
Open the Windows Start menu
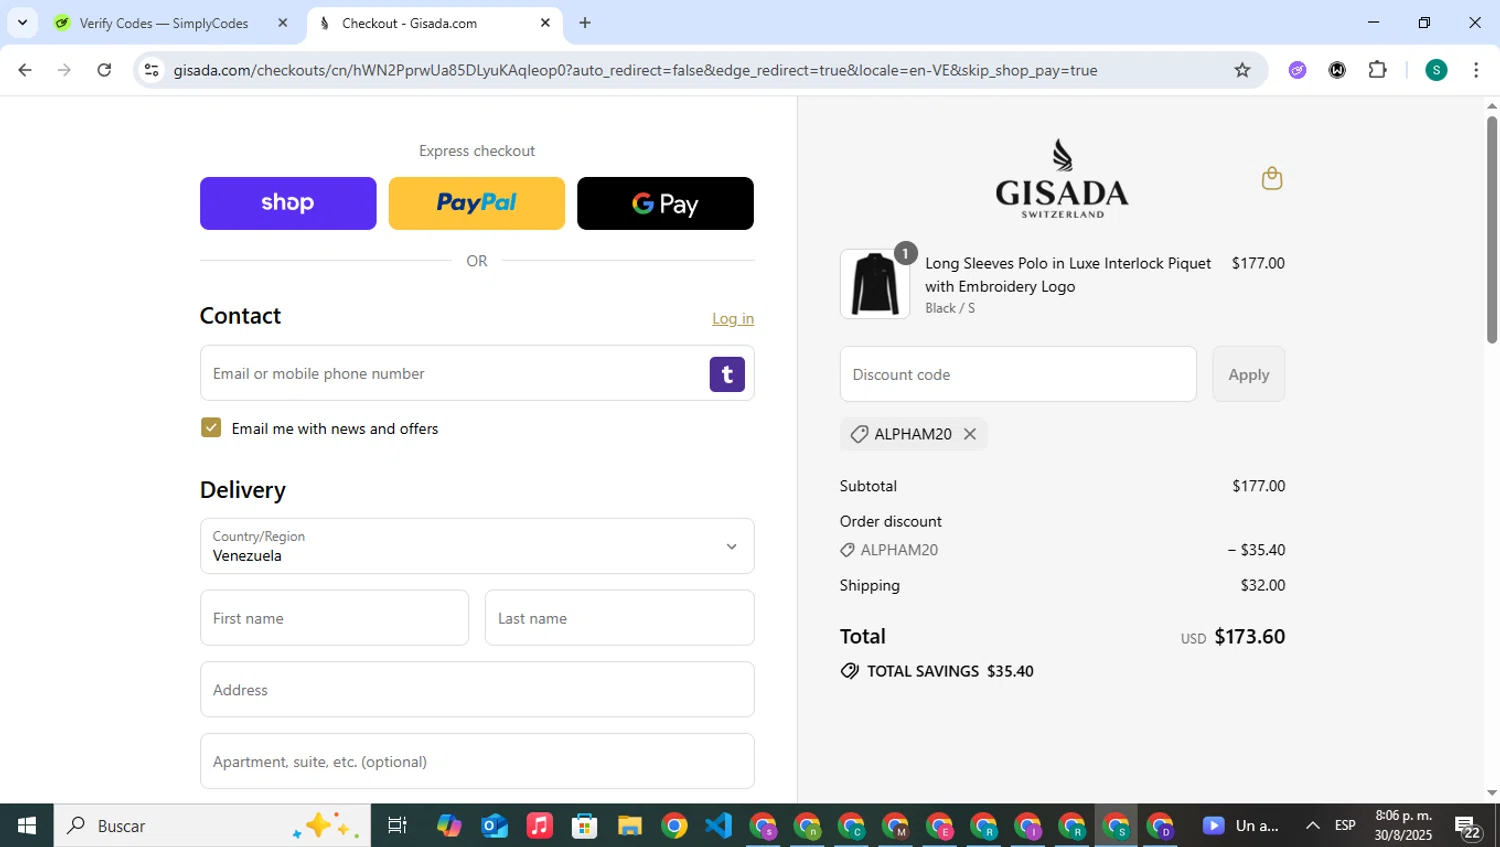[x=27, y=826]
